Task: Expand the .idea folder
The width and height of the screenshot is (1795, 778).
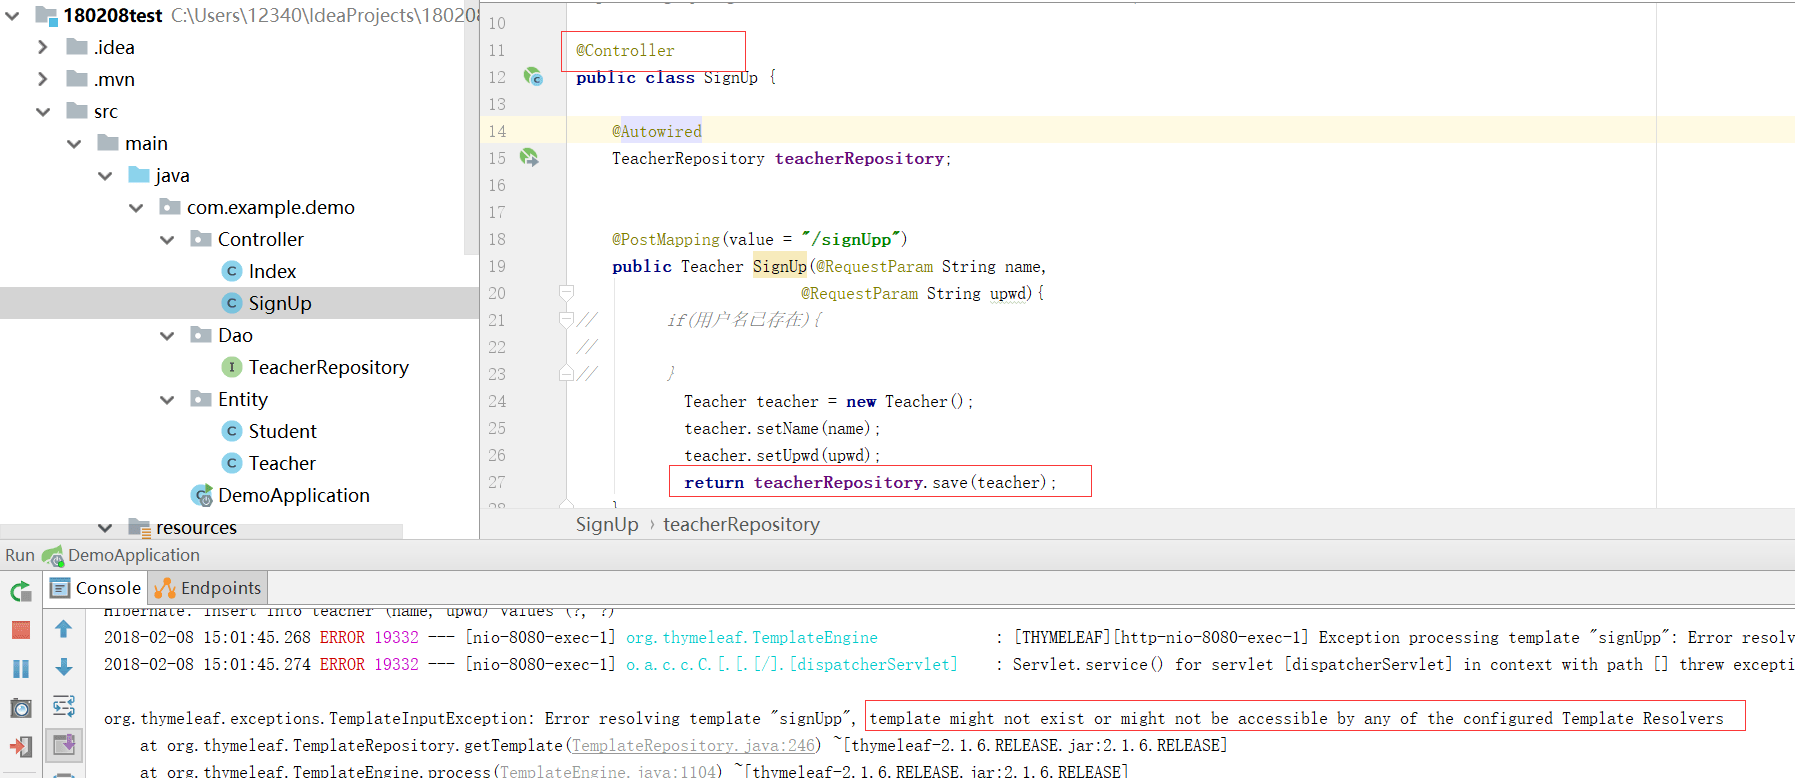Action: (42, 47)
